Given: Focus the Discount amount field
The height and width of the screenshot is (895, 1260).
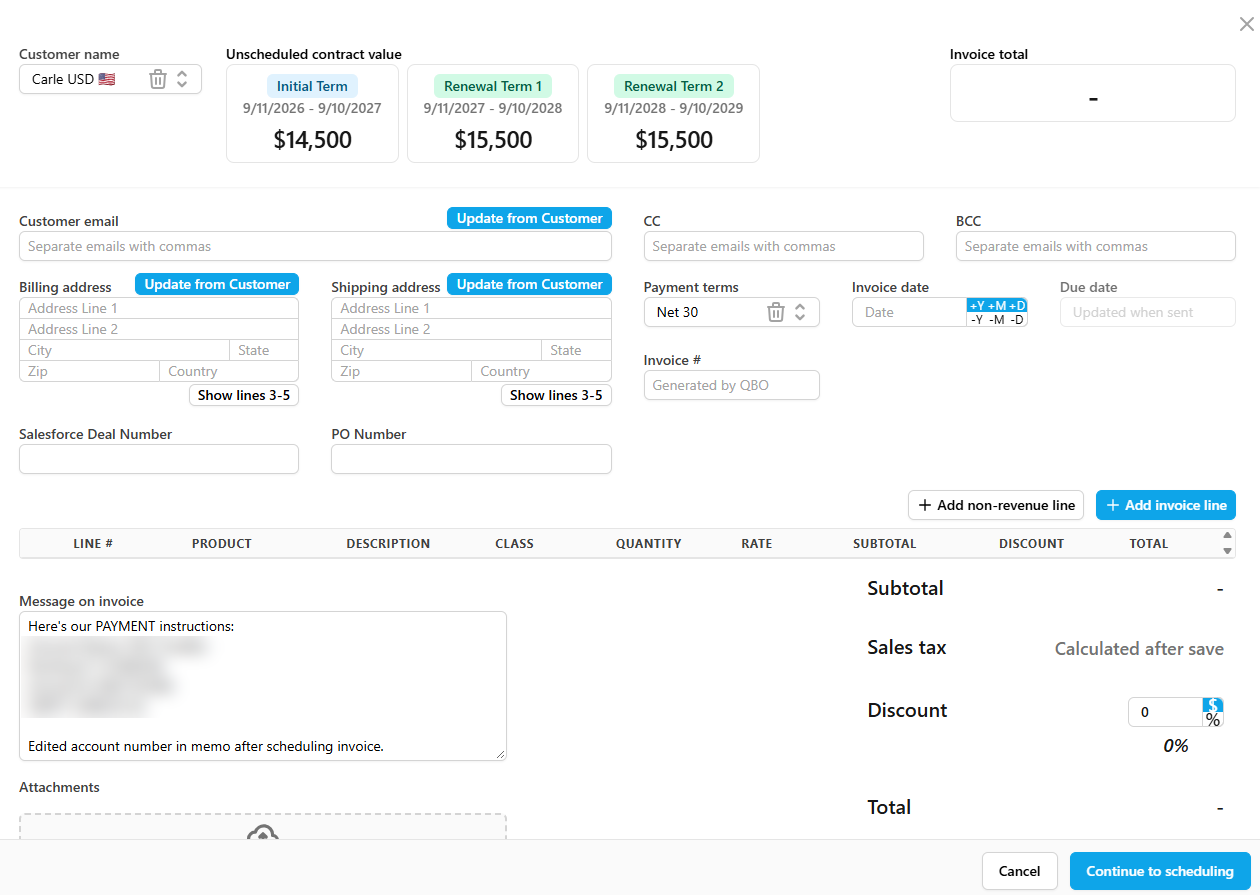Looking at the screenshot, I should tap(1165, 712).
